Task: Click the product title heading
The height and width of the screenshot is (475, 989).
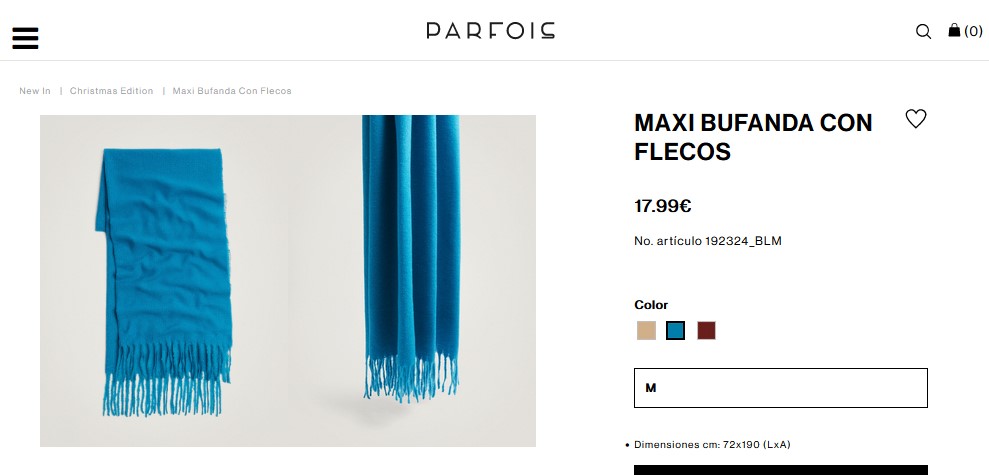Action: [x=753, y=137]
